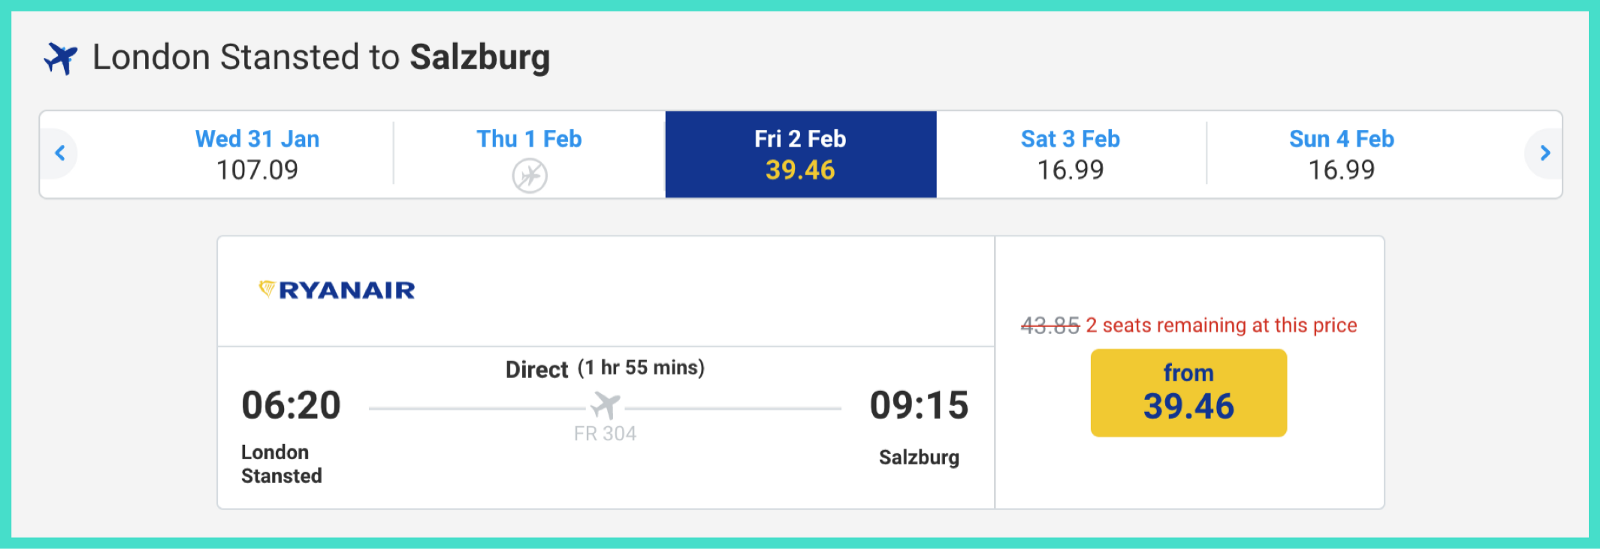Click the Direct 1 hr 55 mins label
This screenshot has width=1600, height=549.
click(605, 369)
